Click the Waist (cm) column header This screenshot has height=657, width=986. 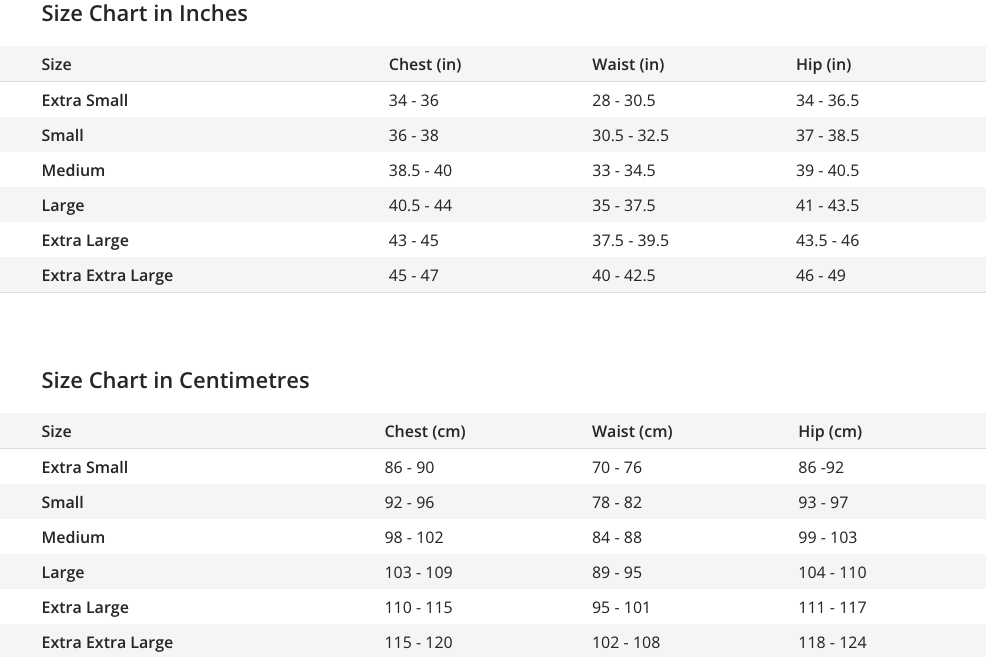(x=632, y=431)
